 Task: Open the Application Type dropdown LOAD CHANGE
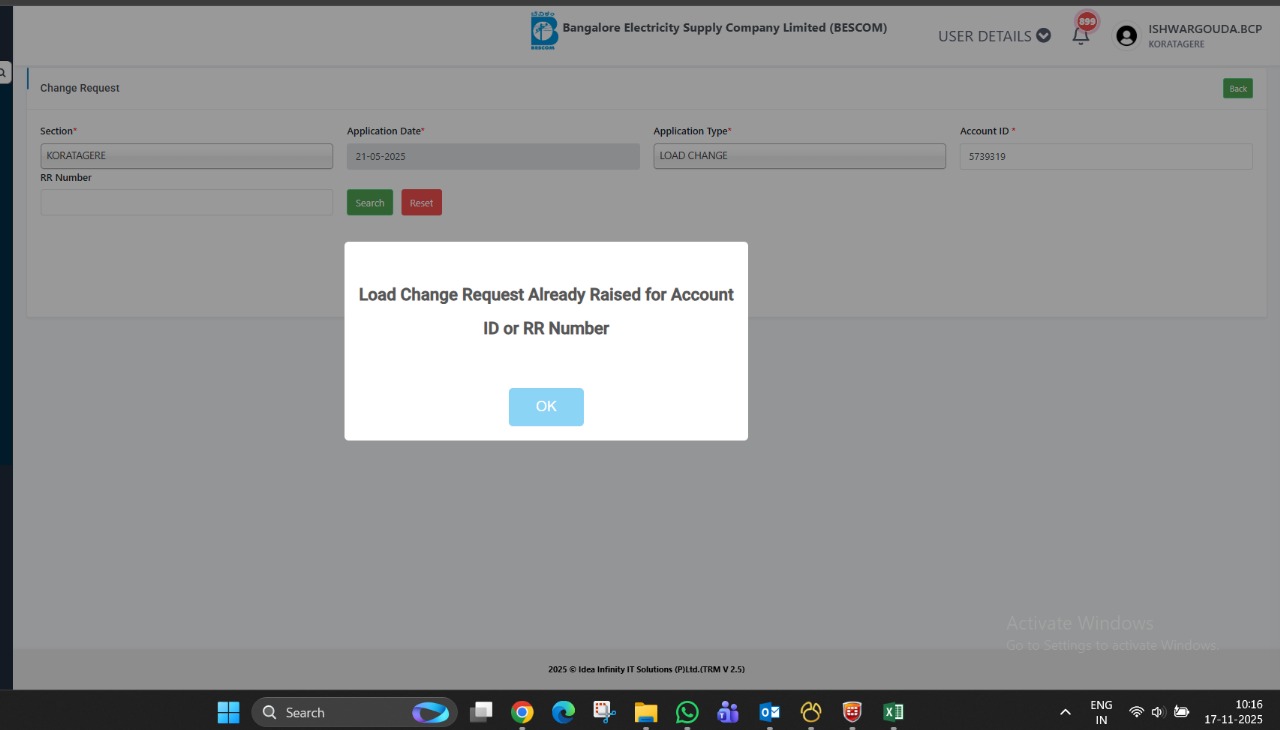(x=799, y=156)
